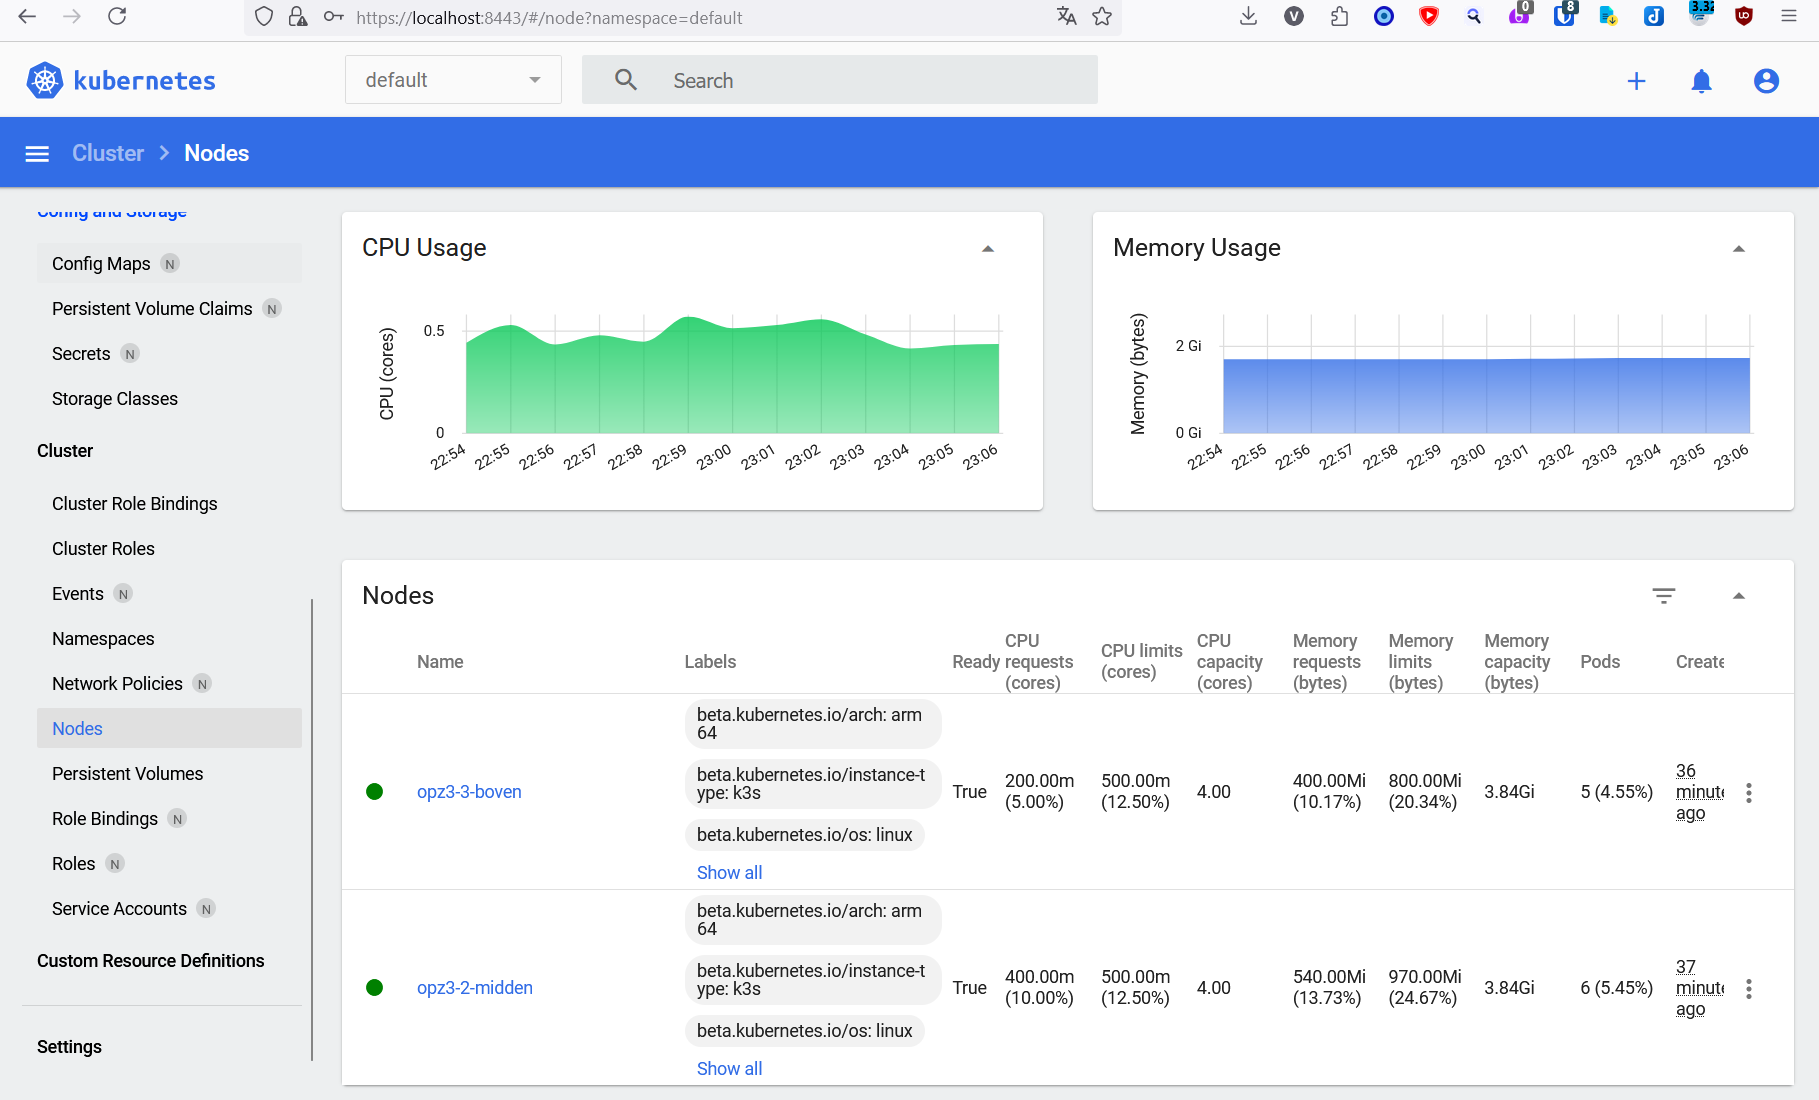Click the browser back arrow

point(27,16)
